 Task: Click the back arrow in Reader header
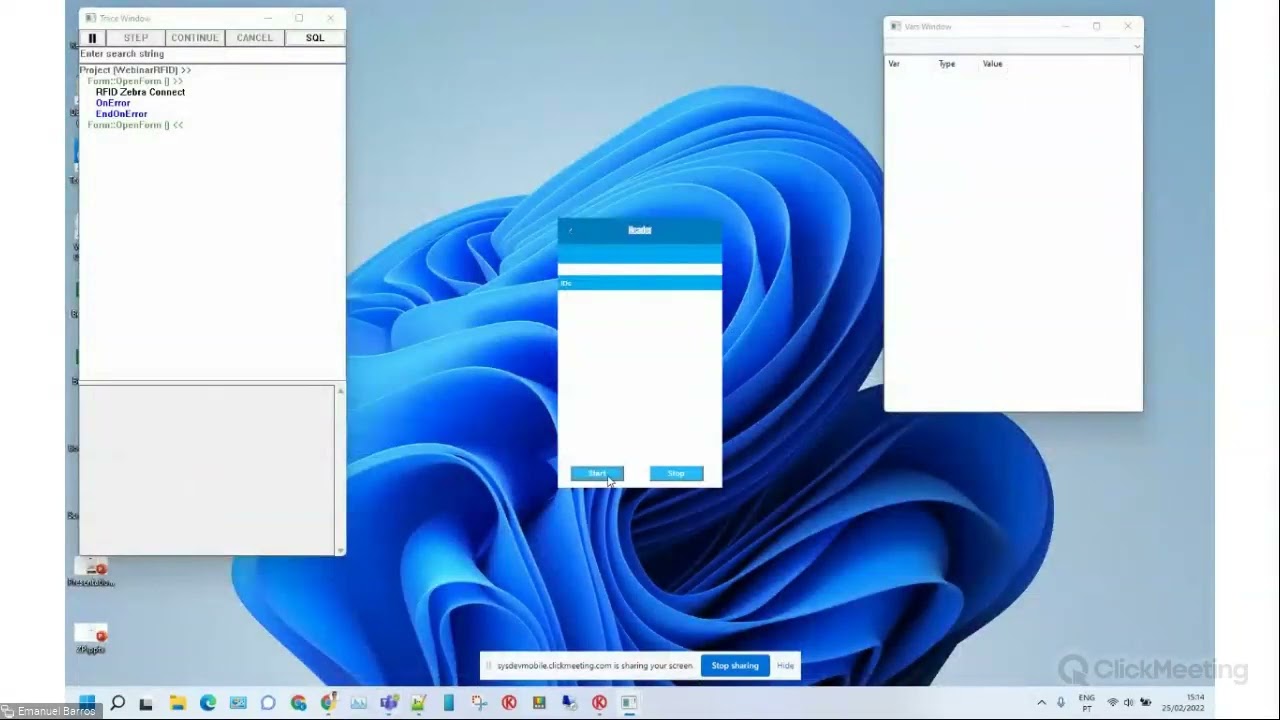click(x=570, y=230)
